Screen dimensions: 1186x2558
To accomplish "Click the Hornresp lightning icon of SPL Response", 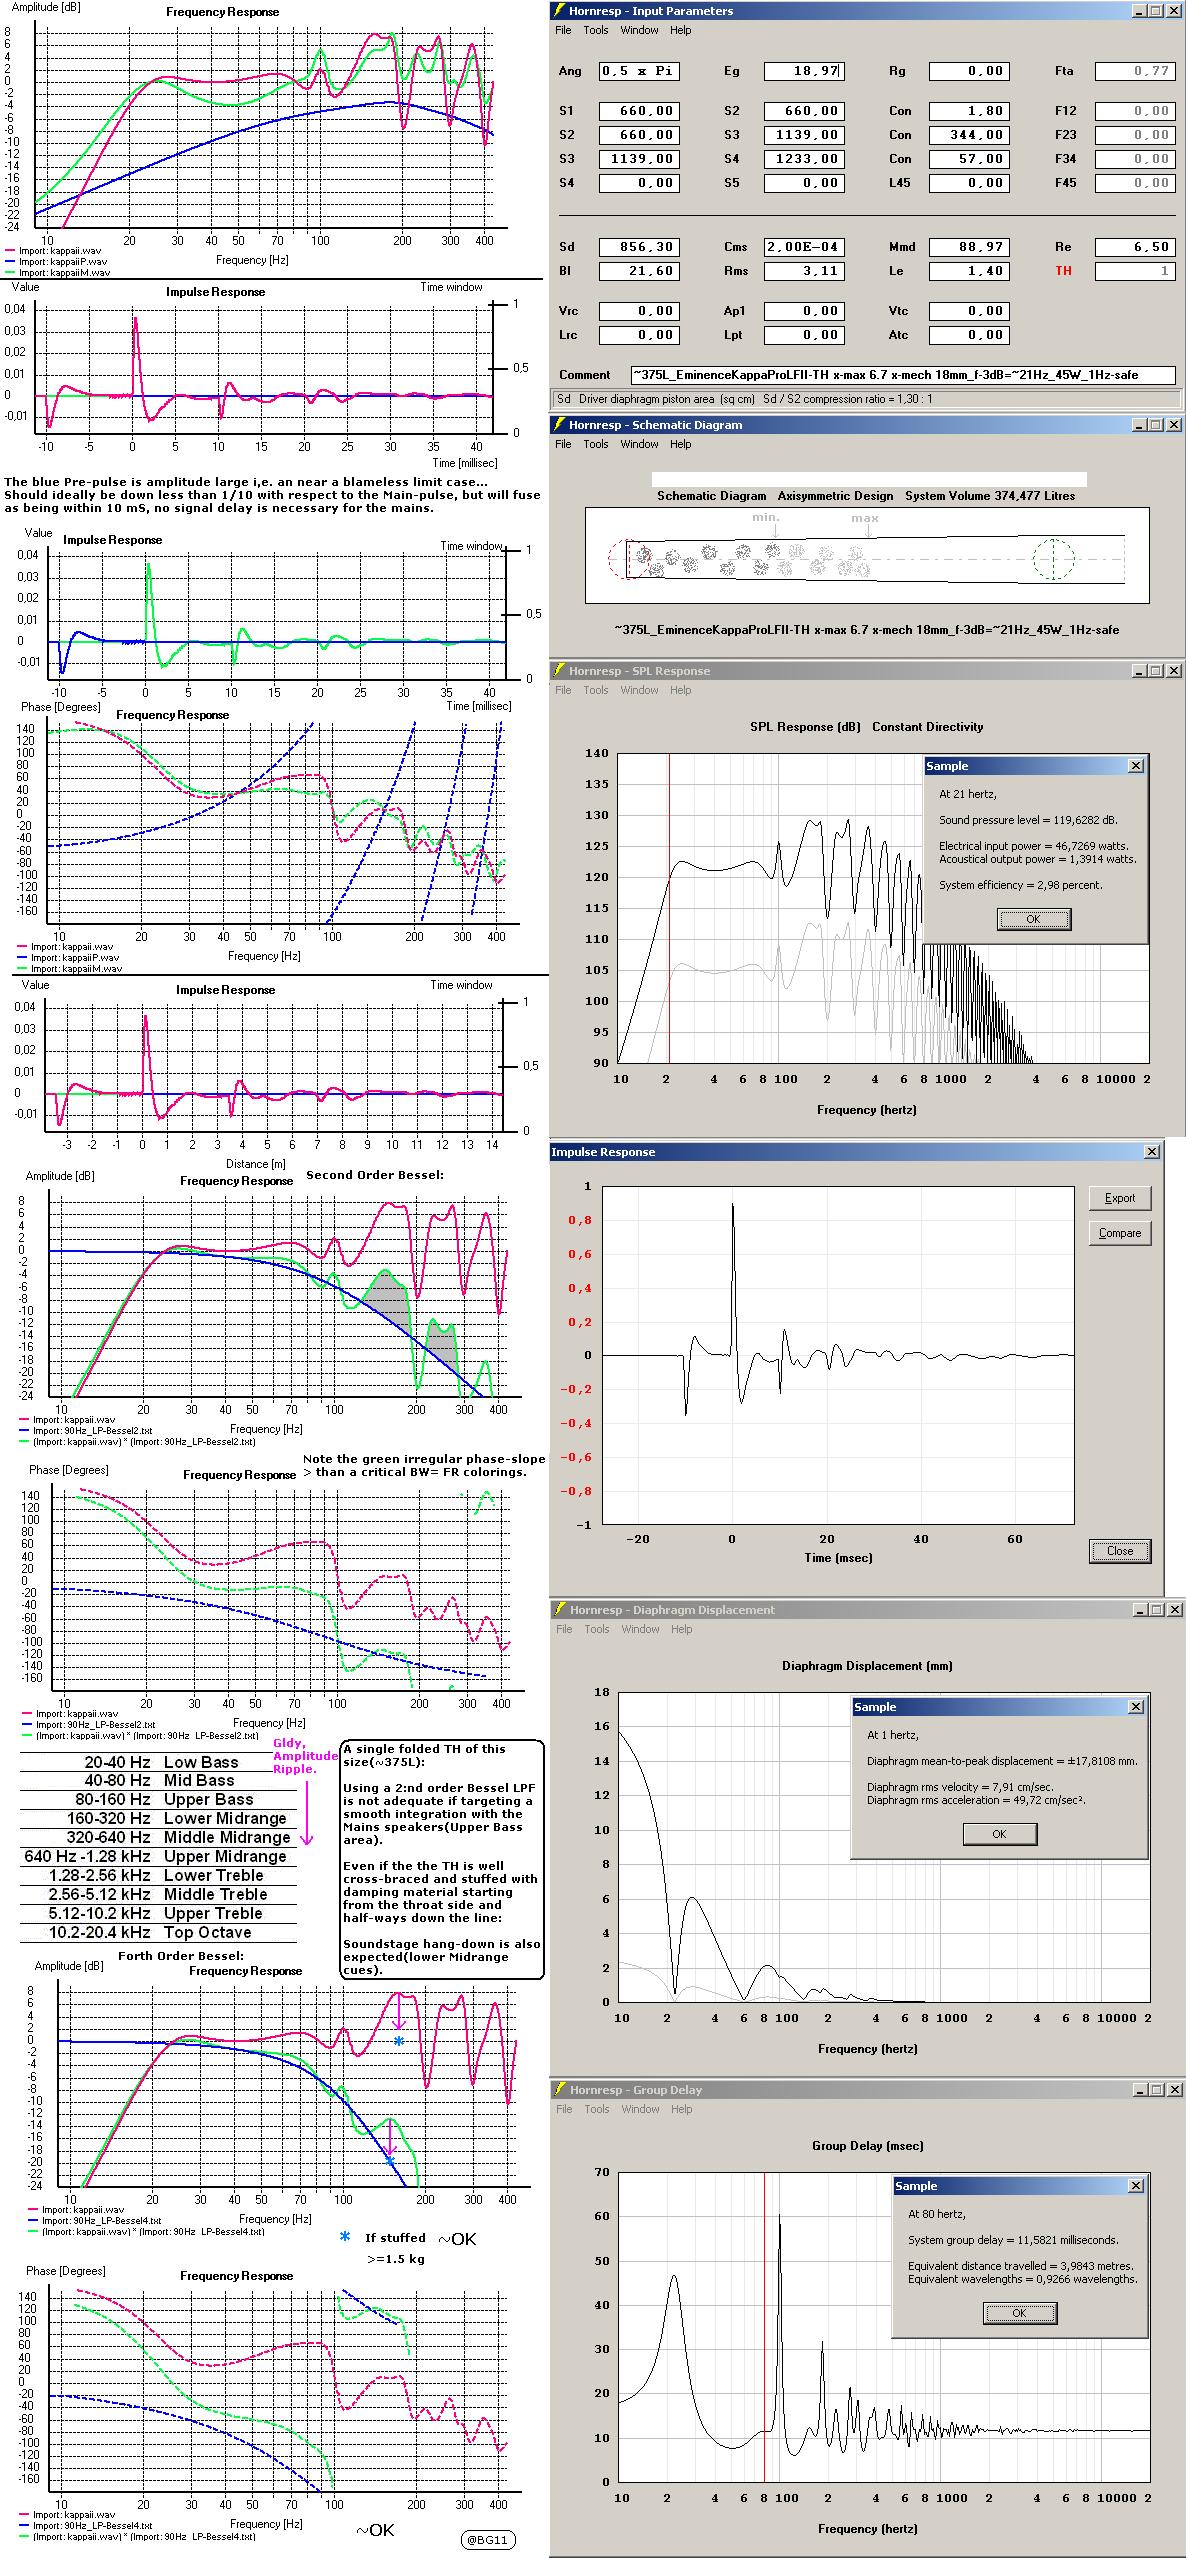I will [x=559, y=671].
